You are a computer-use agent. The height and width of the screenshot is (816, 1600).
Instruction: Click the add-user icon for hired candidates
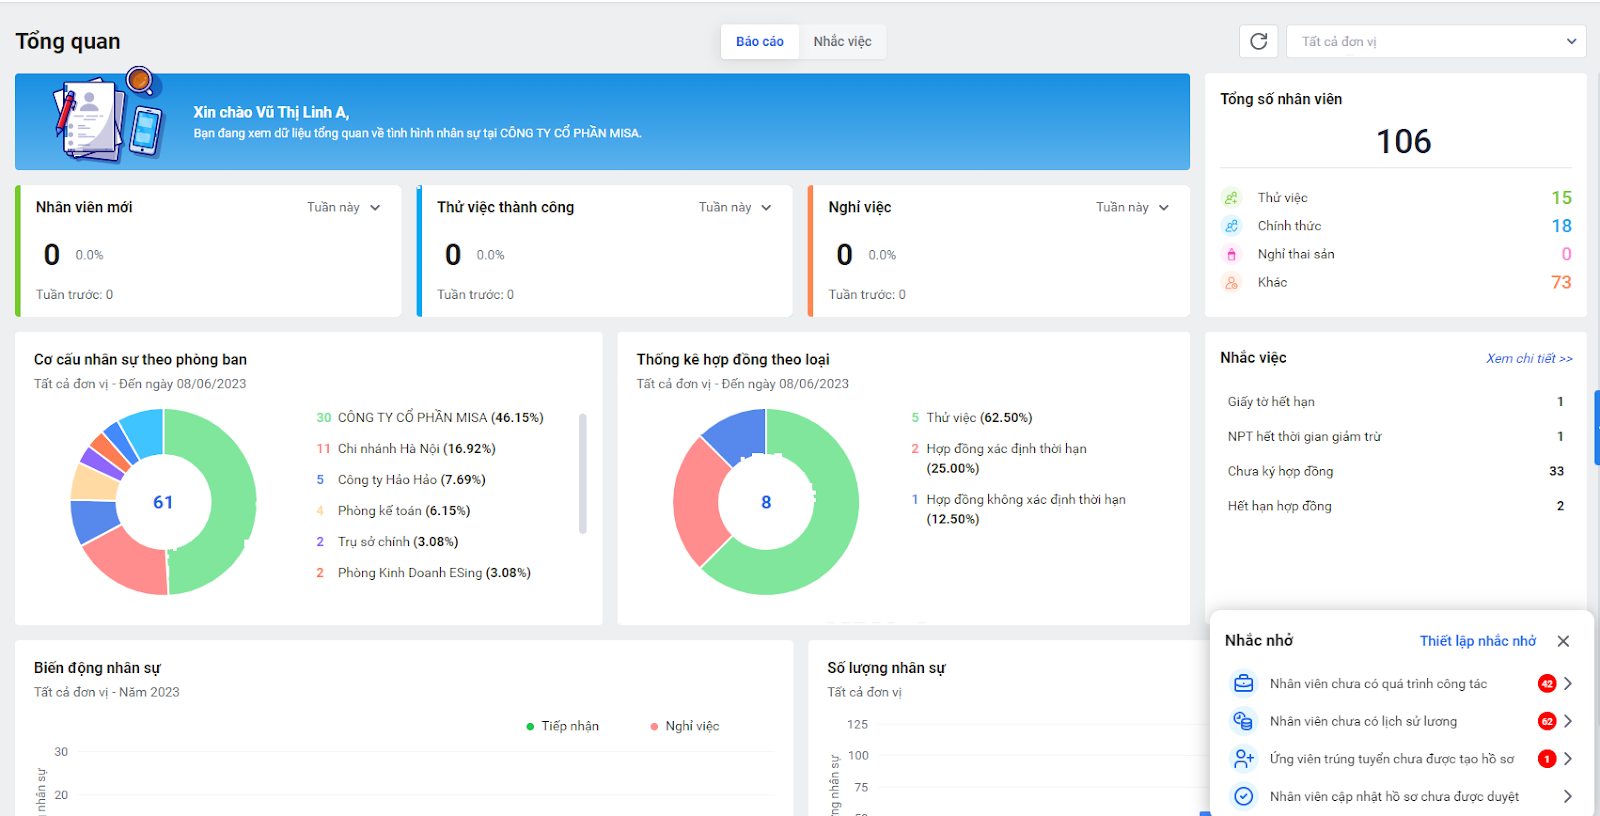point(1243,759)
